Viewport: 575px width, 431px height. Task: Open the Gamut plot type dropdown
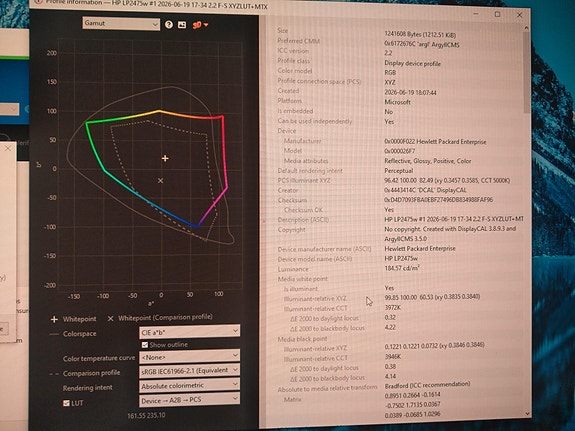[121, 23]
